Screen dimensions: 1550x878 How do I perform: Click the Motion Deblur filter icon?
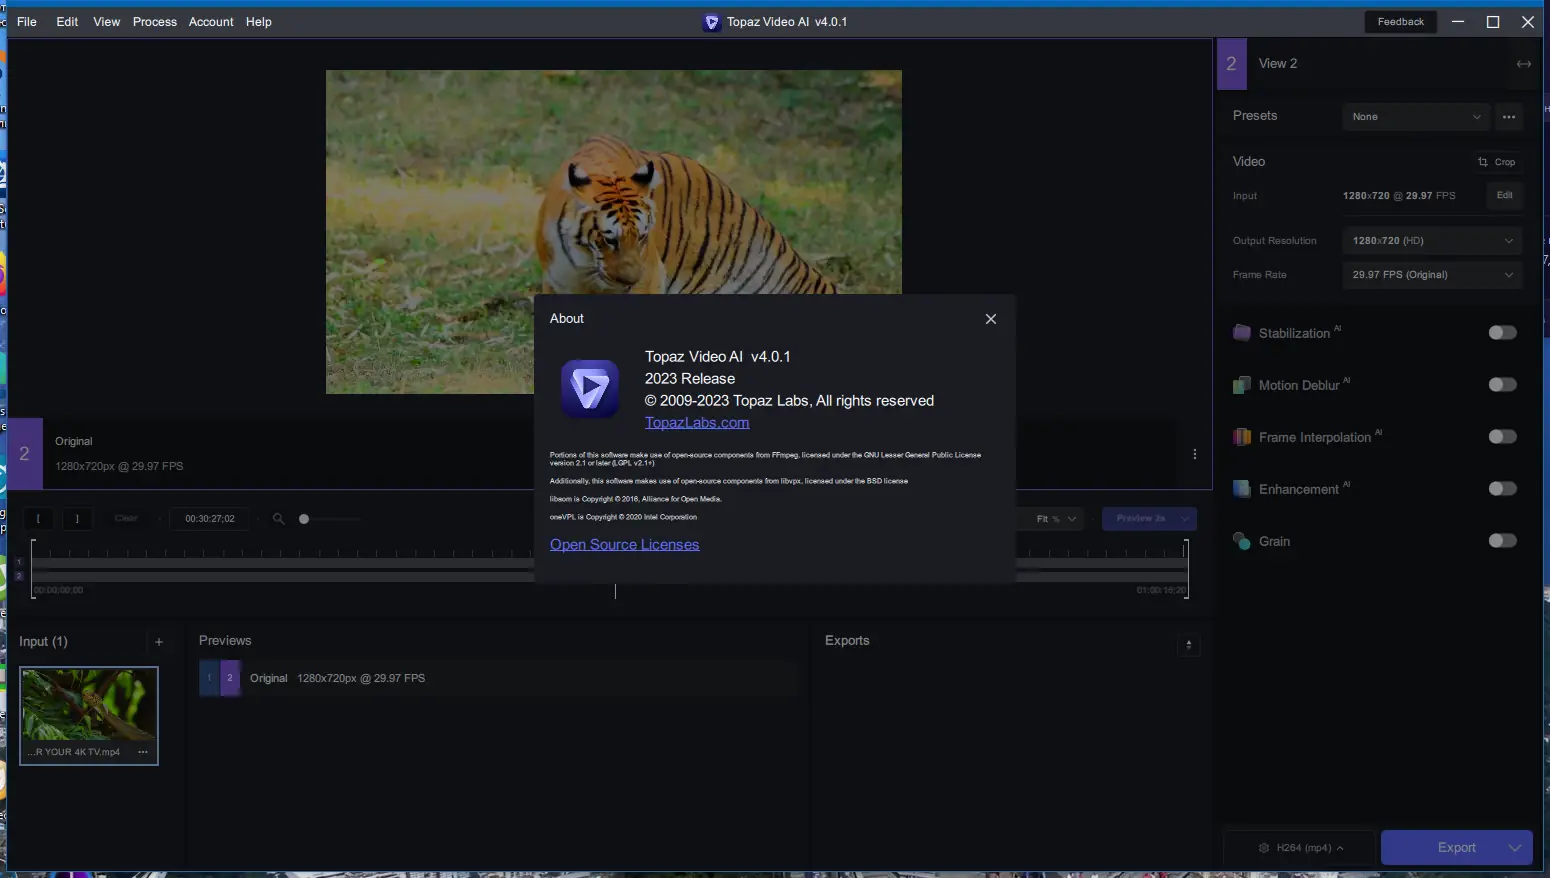1242,385
